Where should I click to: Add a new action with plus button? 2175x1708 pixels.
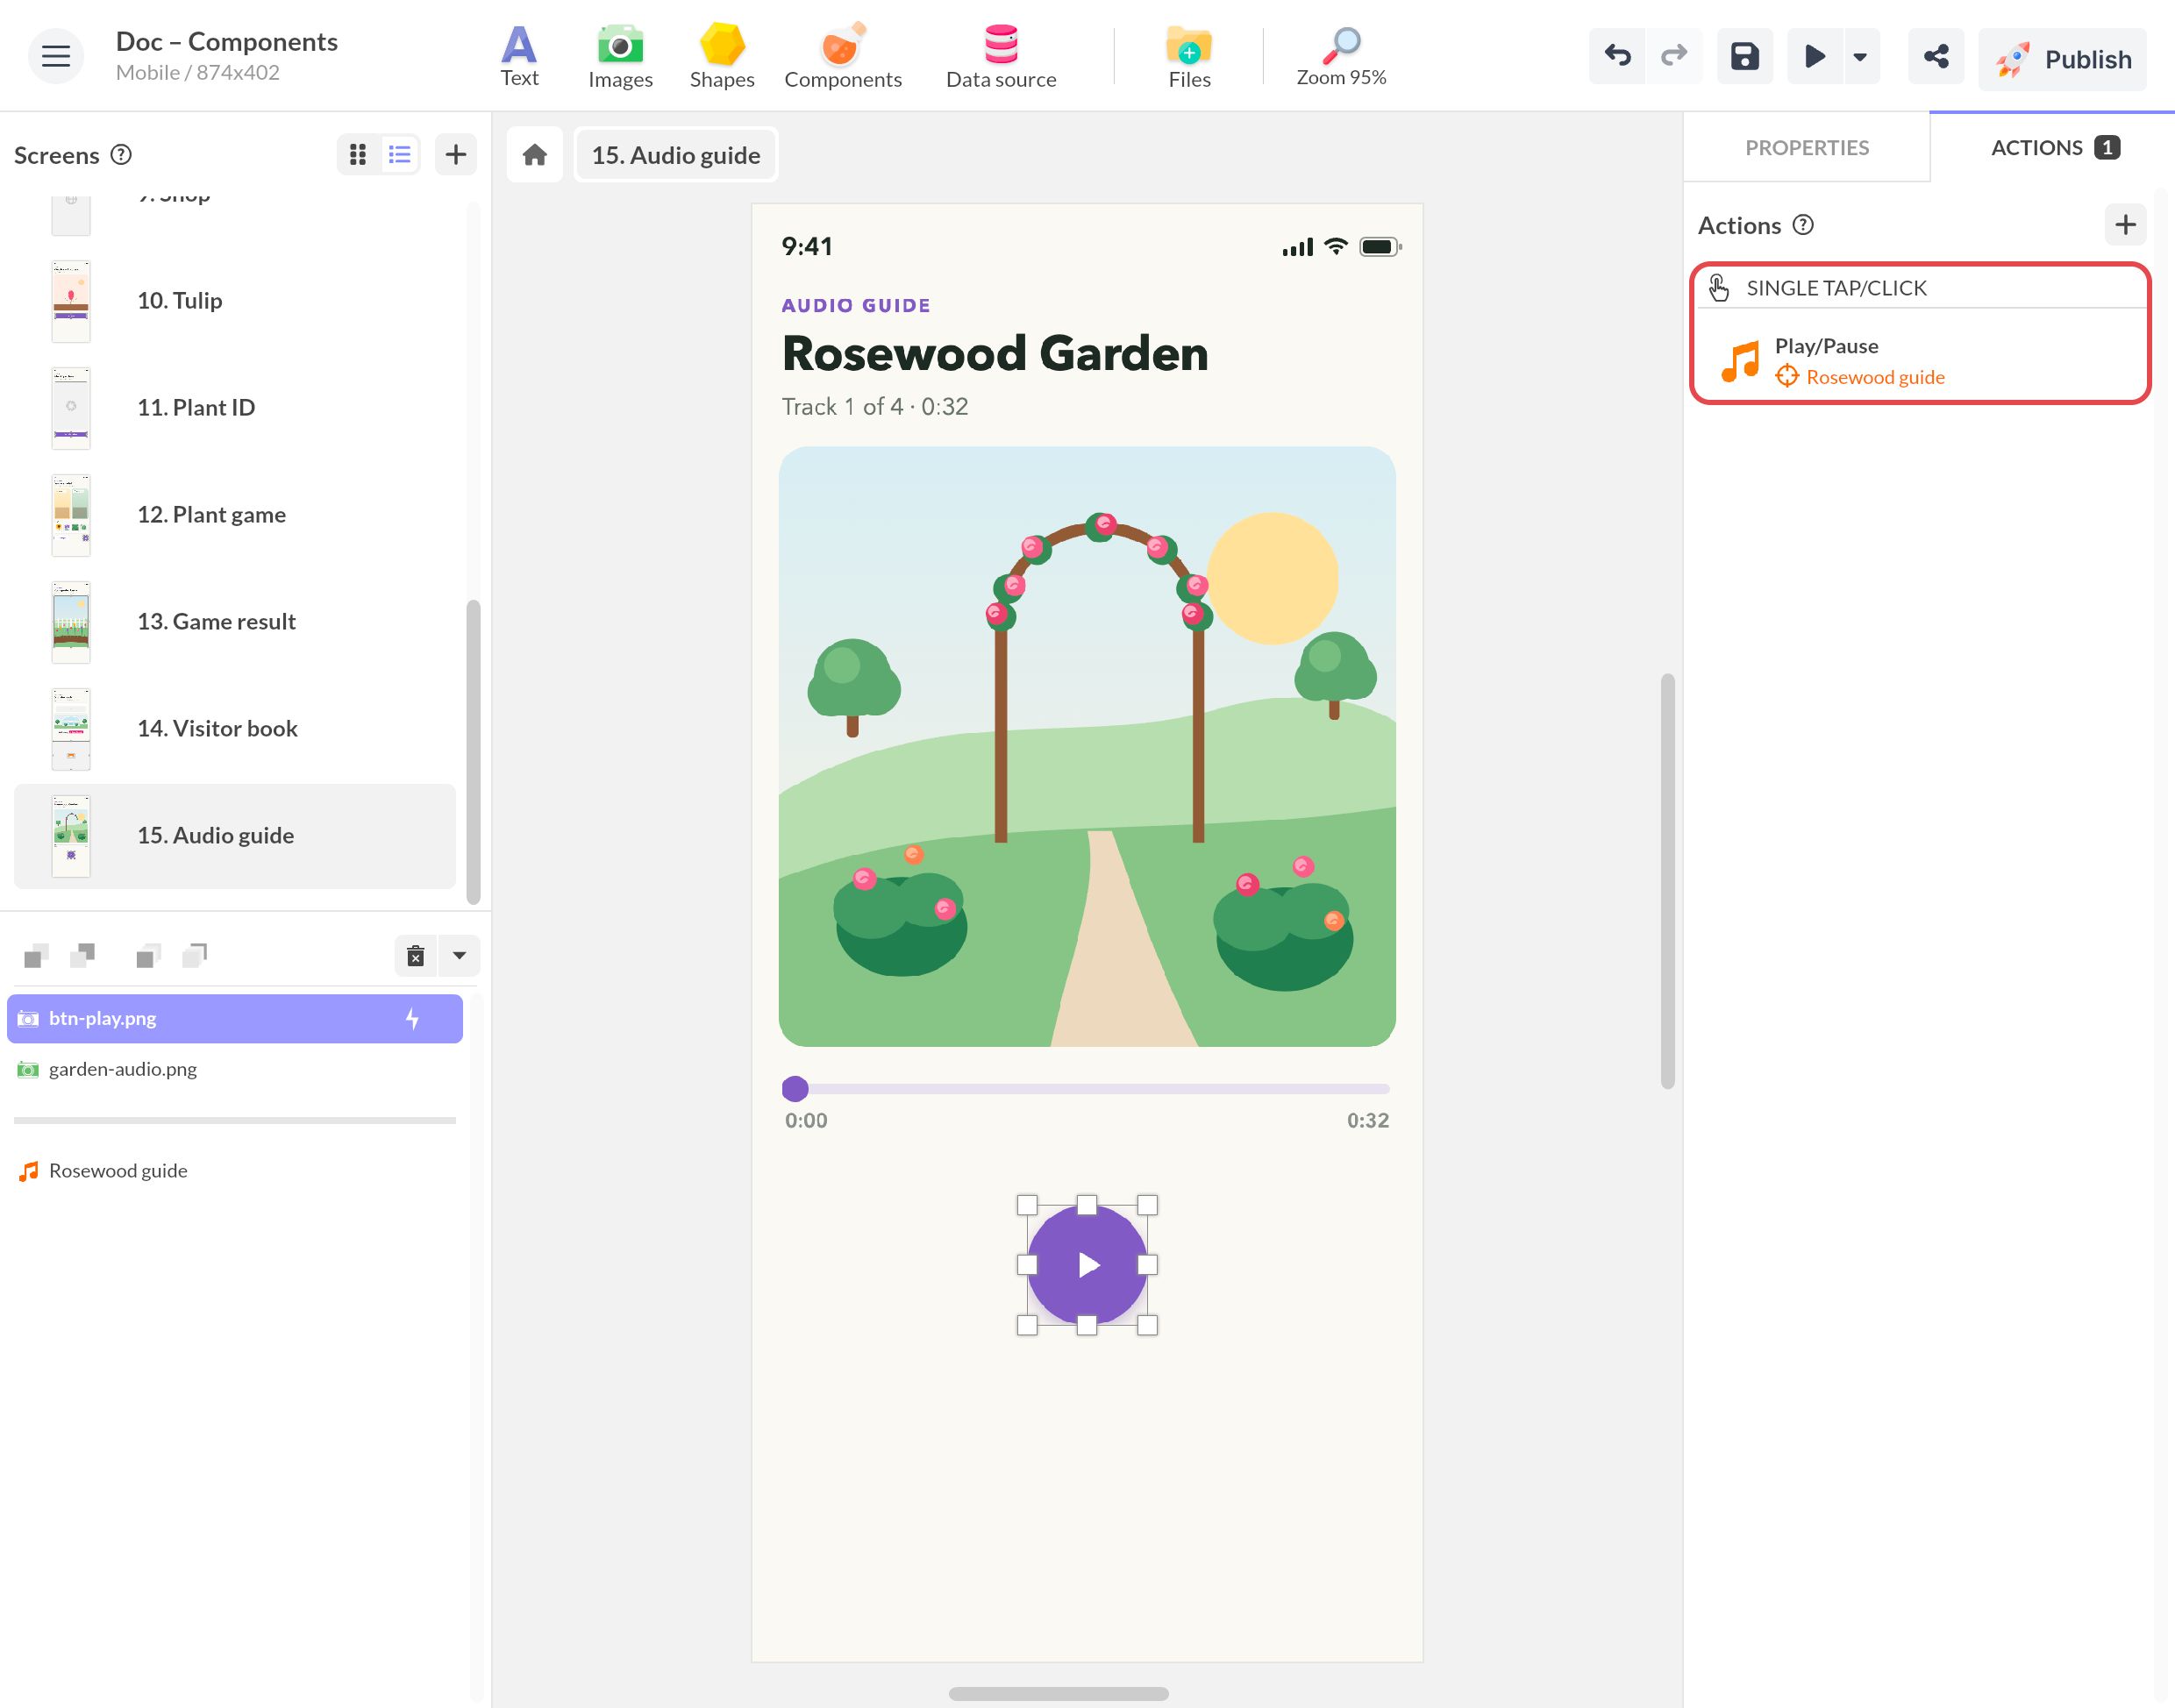click(x=2126, y=225)
